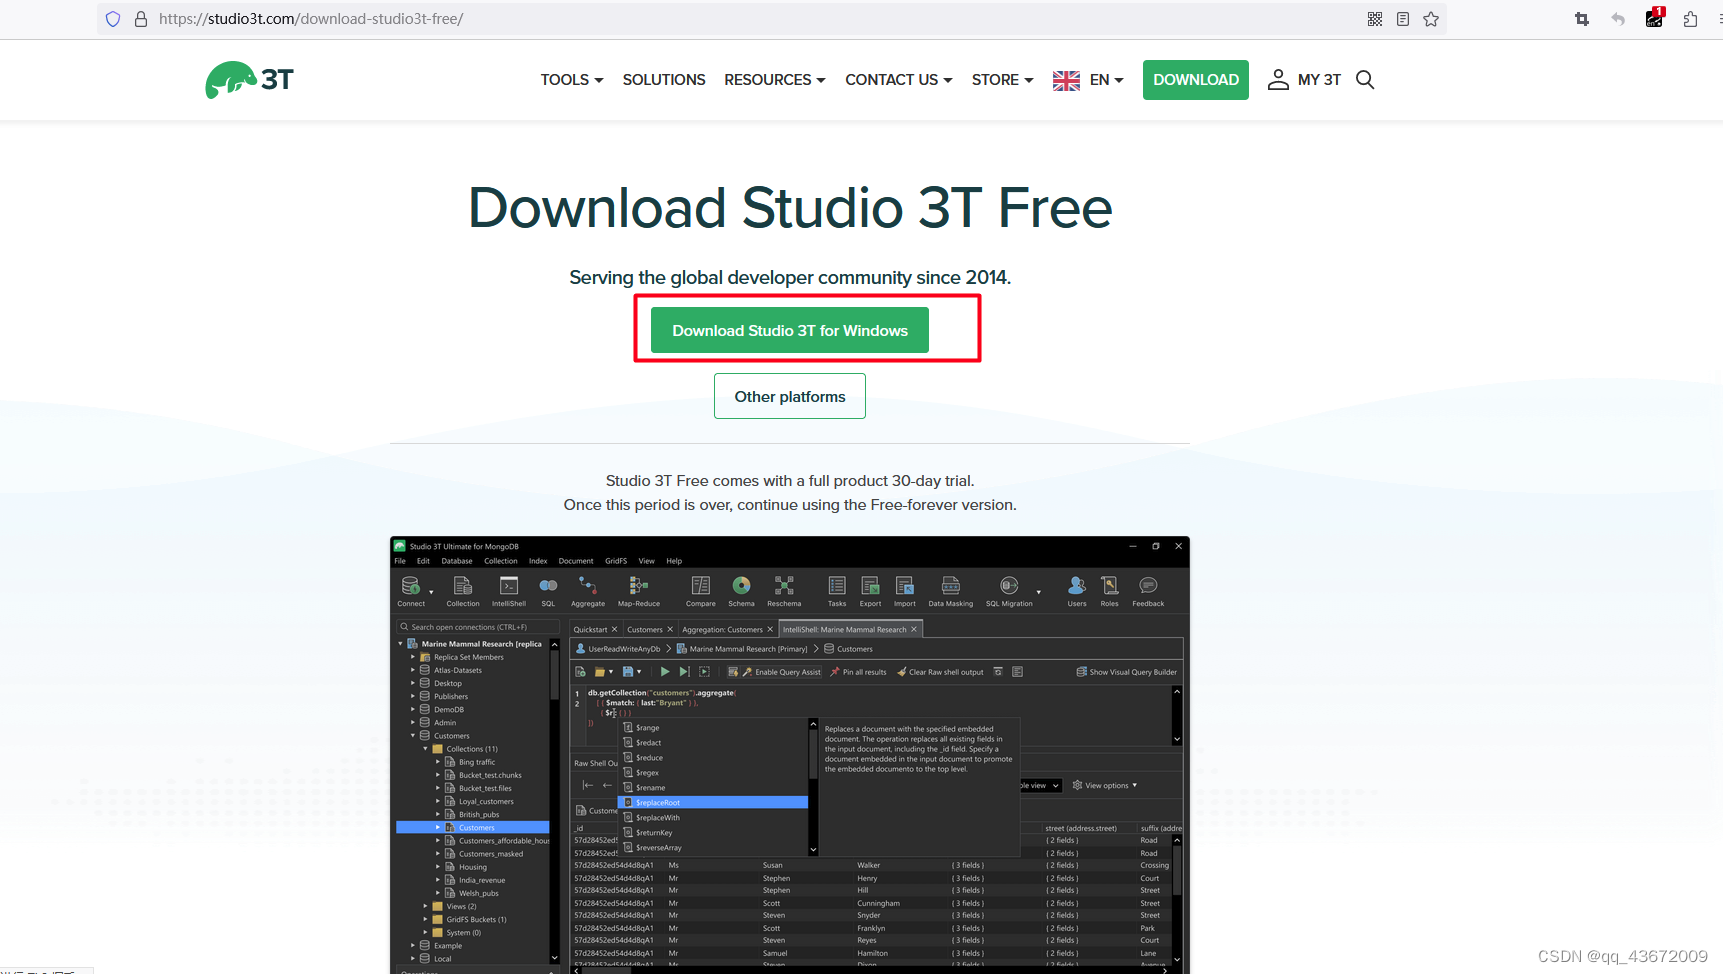Click the Studio 3T application screenshot image
The height and width of the screenshot is (974, 1723).
tap(790, 755)
